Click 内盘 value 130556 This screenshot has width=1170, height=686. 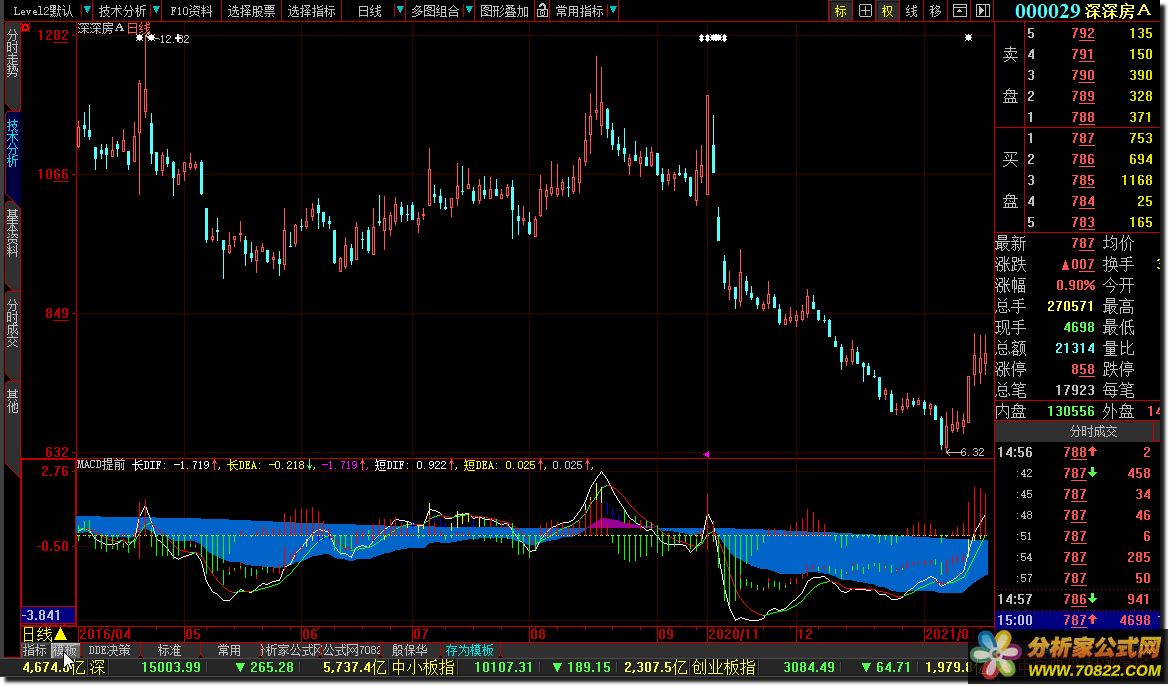click(x=1071, y=411)
